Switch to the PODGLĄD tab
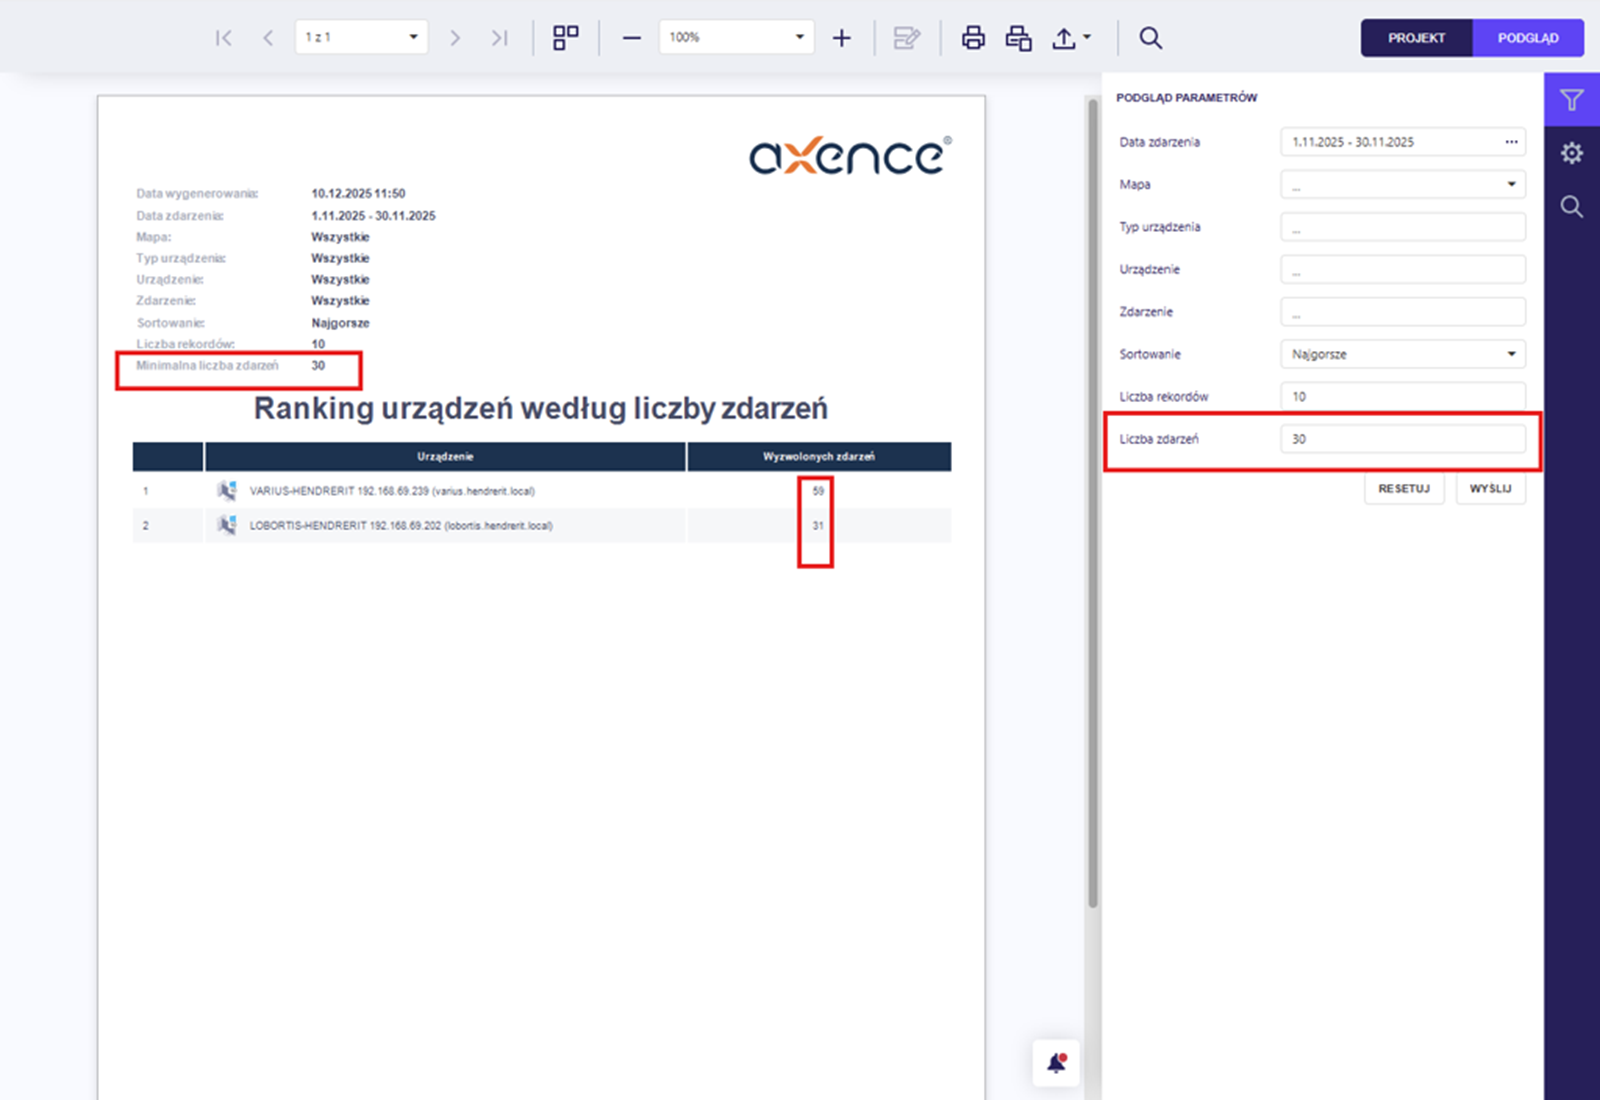This screenshot has height=1100, width=1600. click(x=1527, y=38)
